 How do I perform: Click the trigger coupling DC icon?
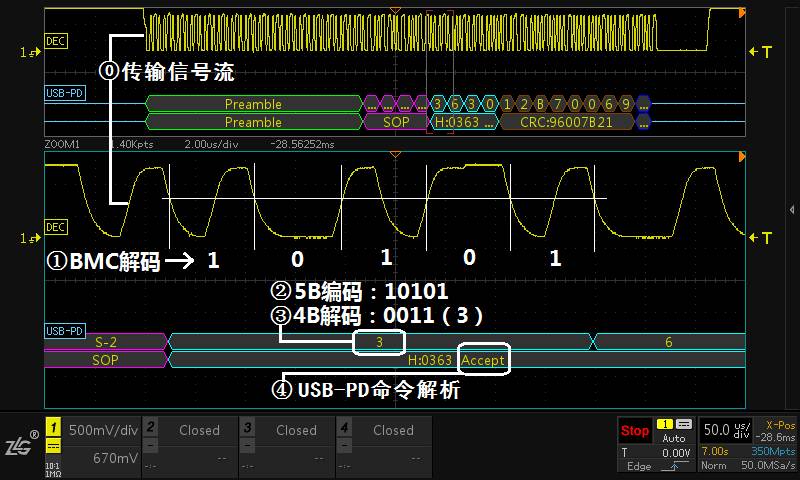coord(684,424)
